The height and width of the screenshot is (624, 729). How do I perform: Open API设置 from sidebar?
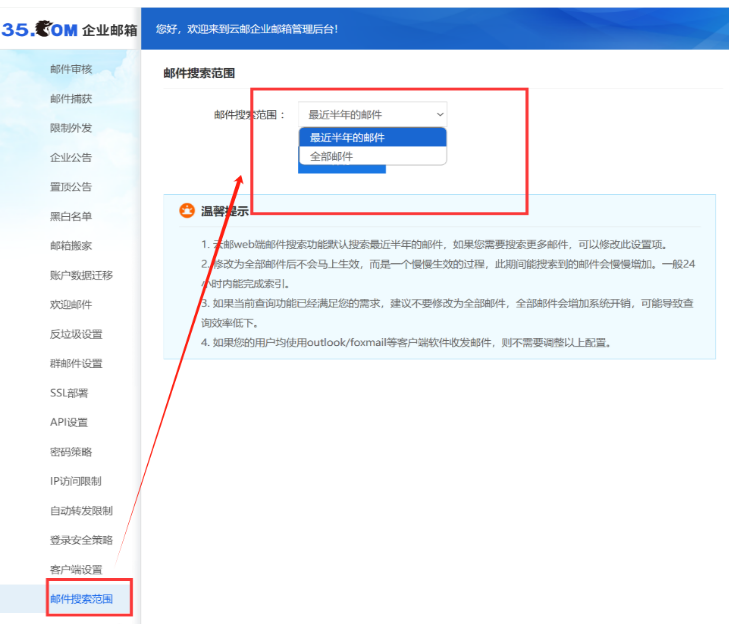(x=69, y=422)
